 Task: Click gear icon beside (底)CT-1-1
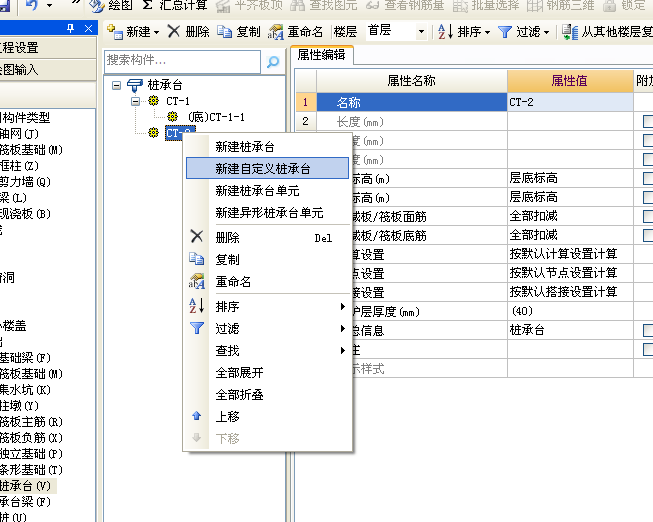pos(172,117)
